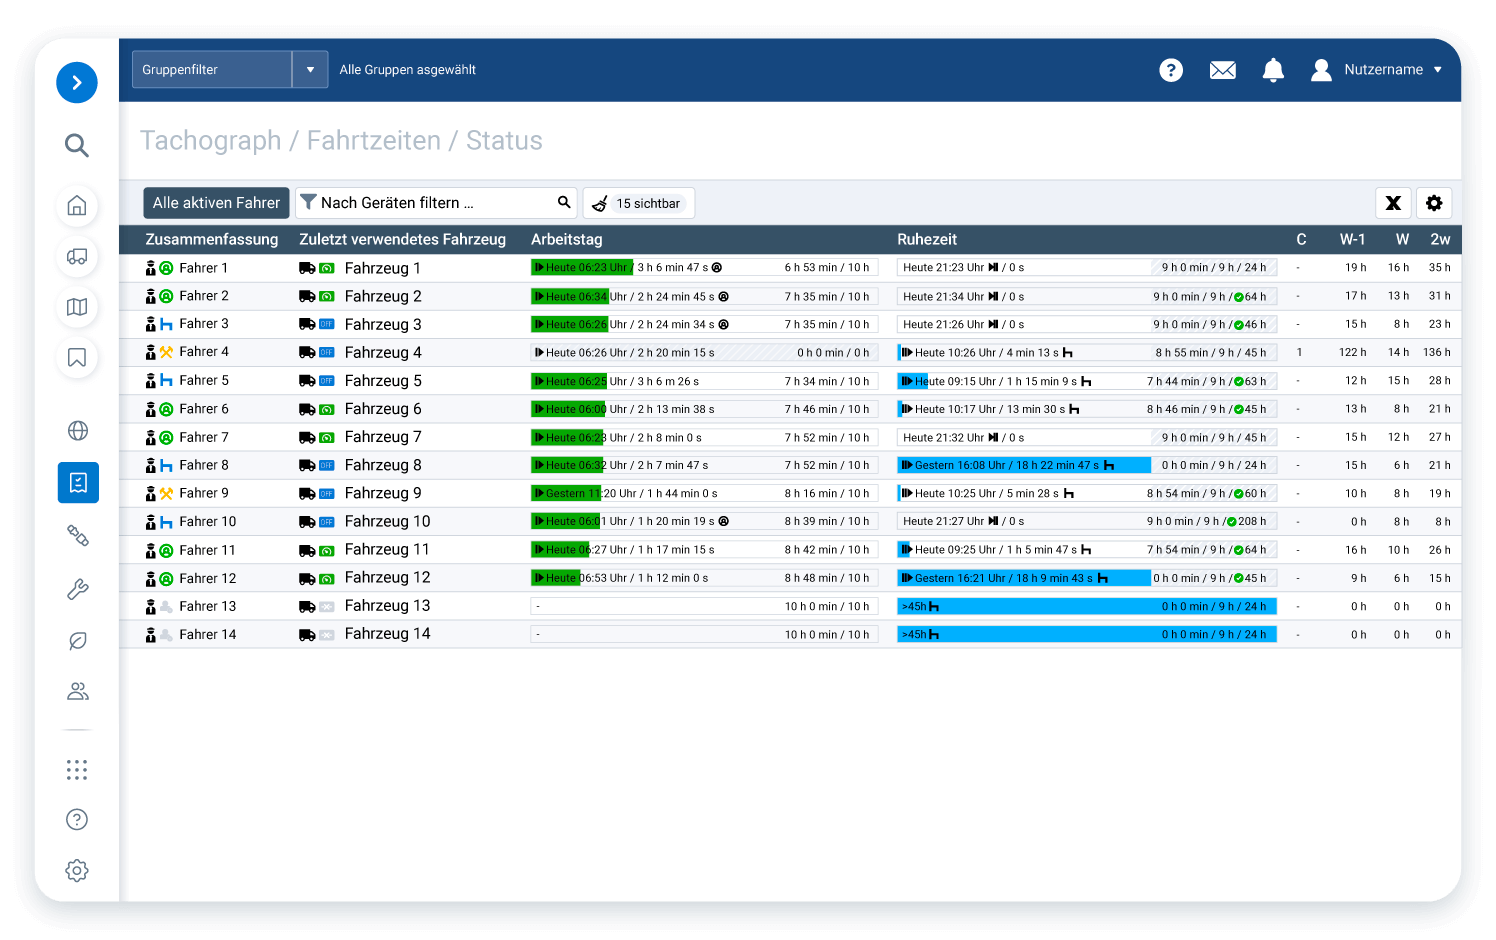Click the driver status icon for Fahrer 4
Screen dimensions: 1496x940
pos(167,352)
